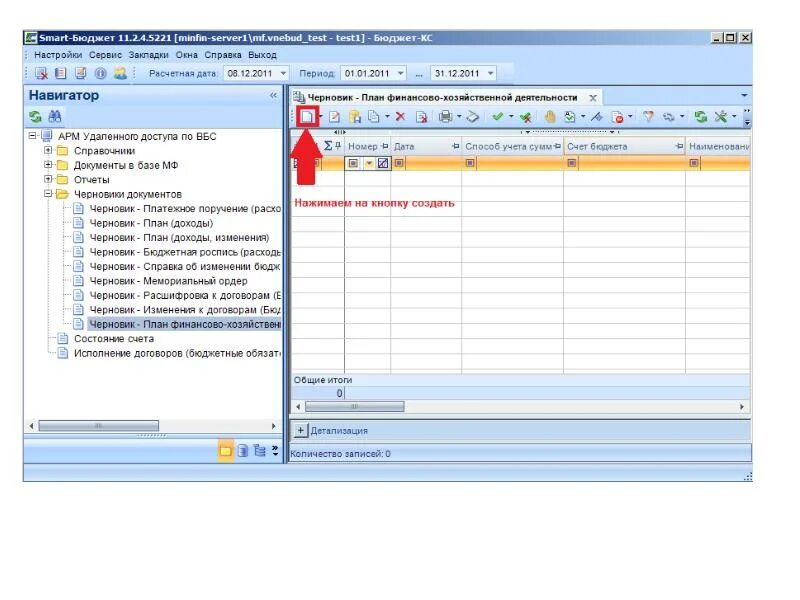Viewport: 800px width, 600px height.
Task: Click the create new document icon
Action: (307, 117)
